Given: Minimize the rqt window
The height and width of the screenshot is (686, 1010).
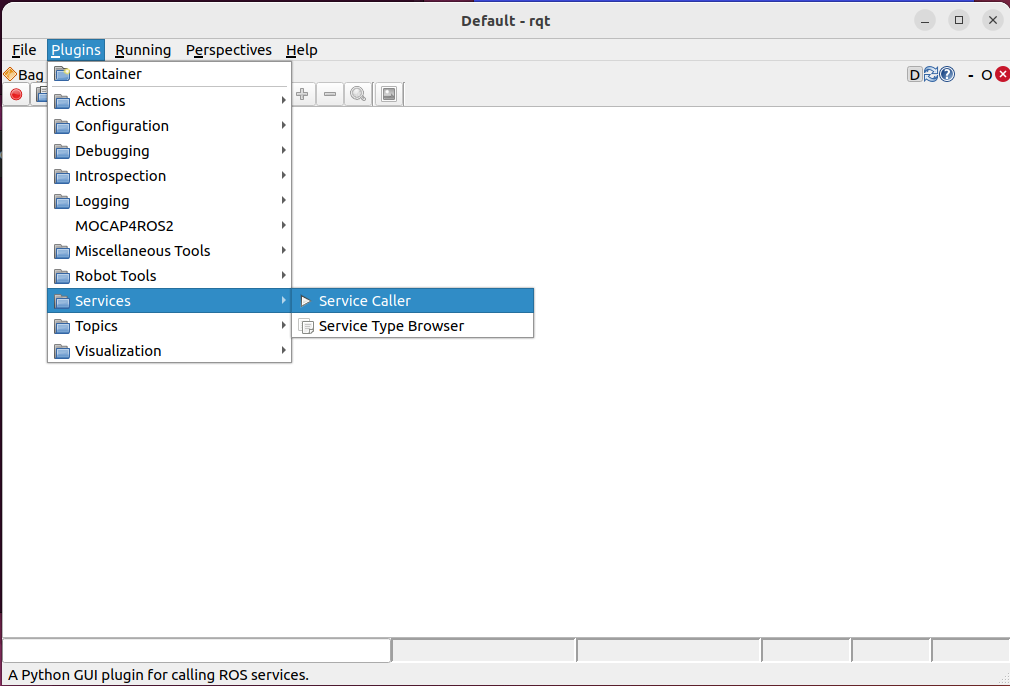Looking at the screenshot, I should pyautogui.click(x=925, y=21).
